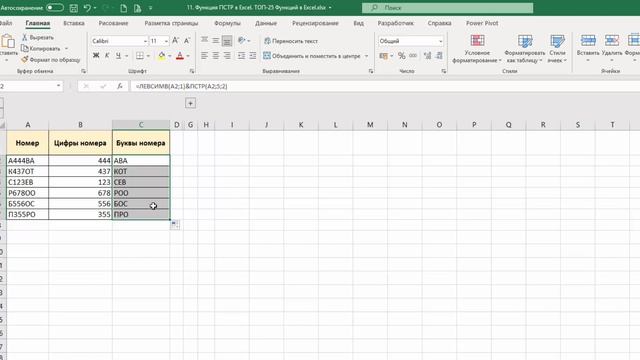640x360 pixels.
Task: Go to the Данные tab
Action: tap(266, 23)
